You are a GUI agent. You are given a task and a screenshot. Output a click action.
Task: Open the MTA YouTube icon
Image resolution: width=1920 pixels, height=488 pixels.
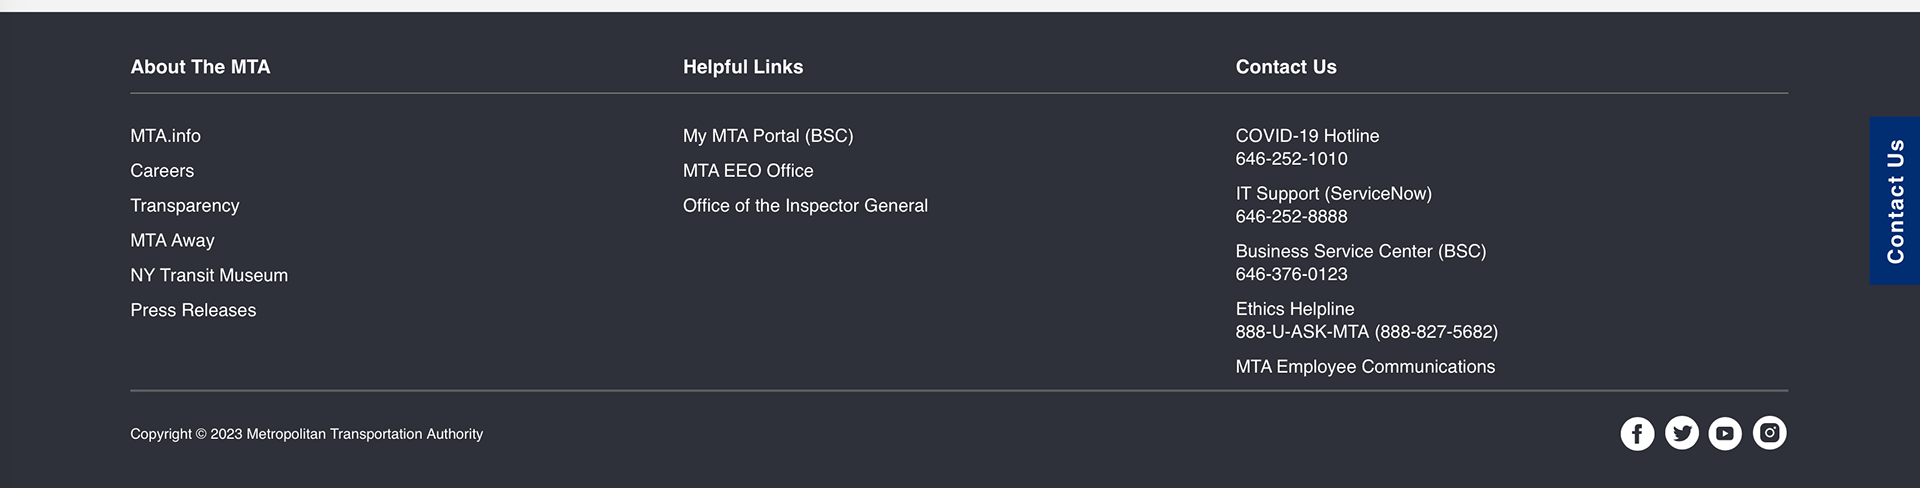1725,434
